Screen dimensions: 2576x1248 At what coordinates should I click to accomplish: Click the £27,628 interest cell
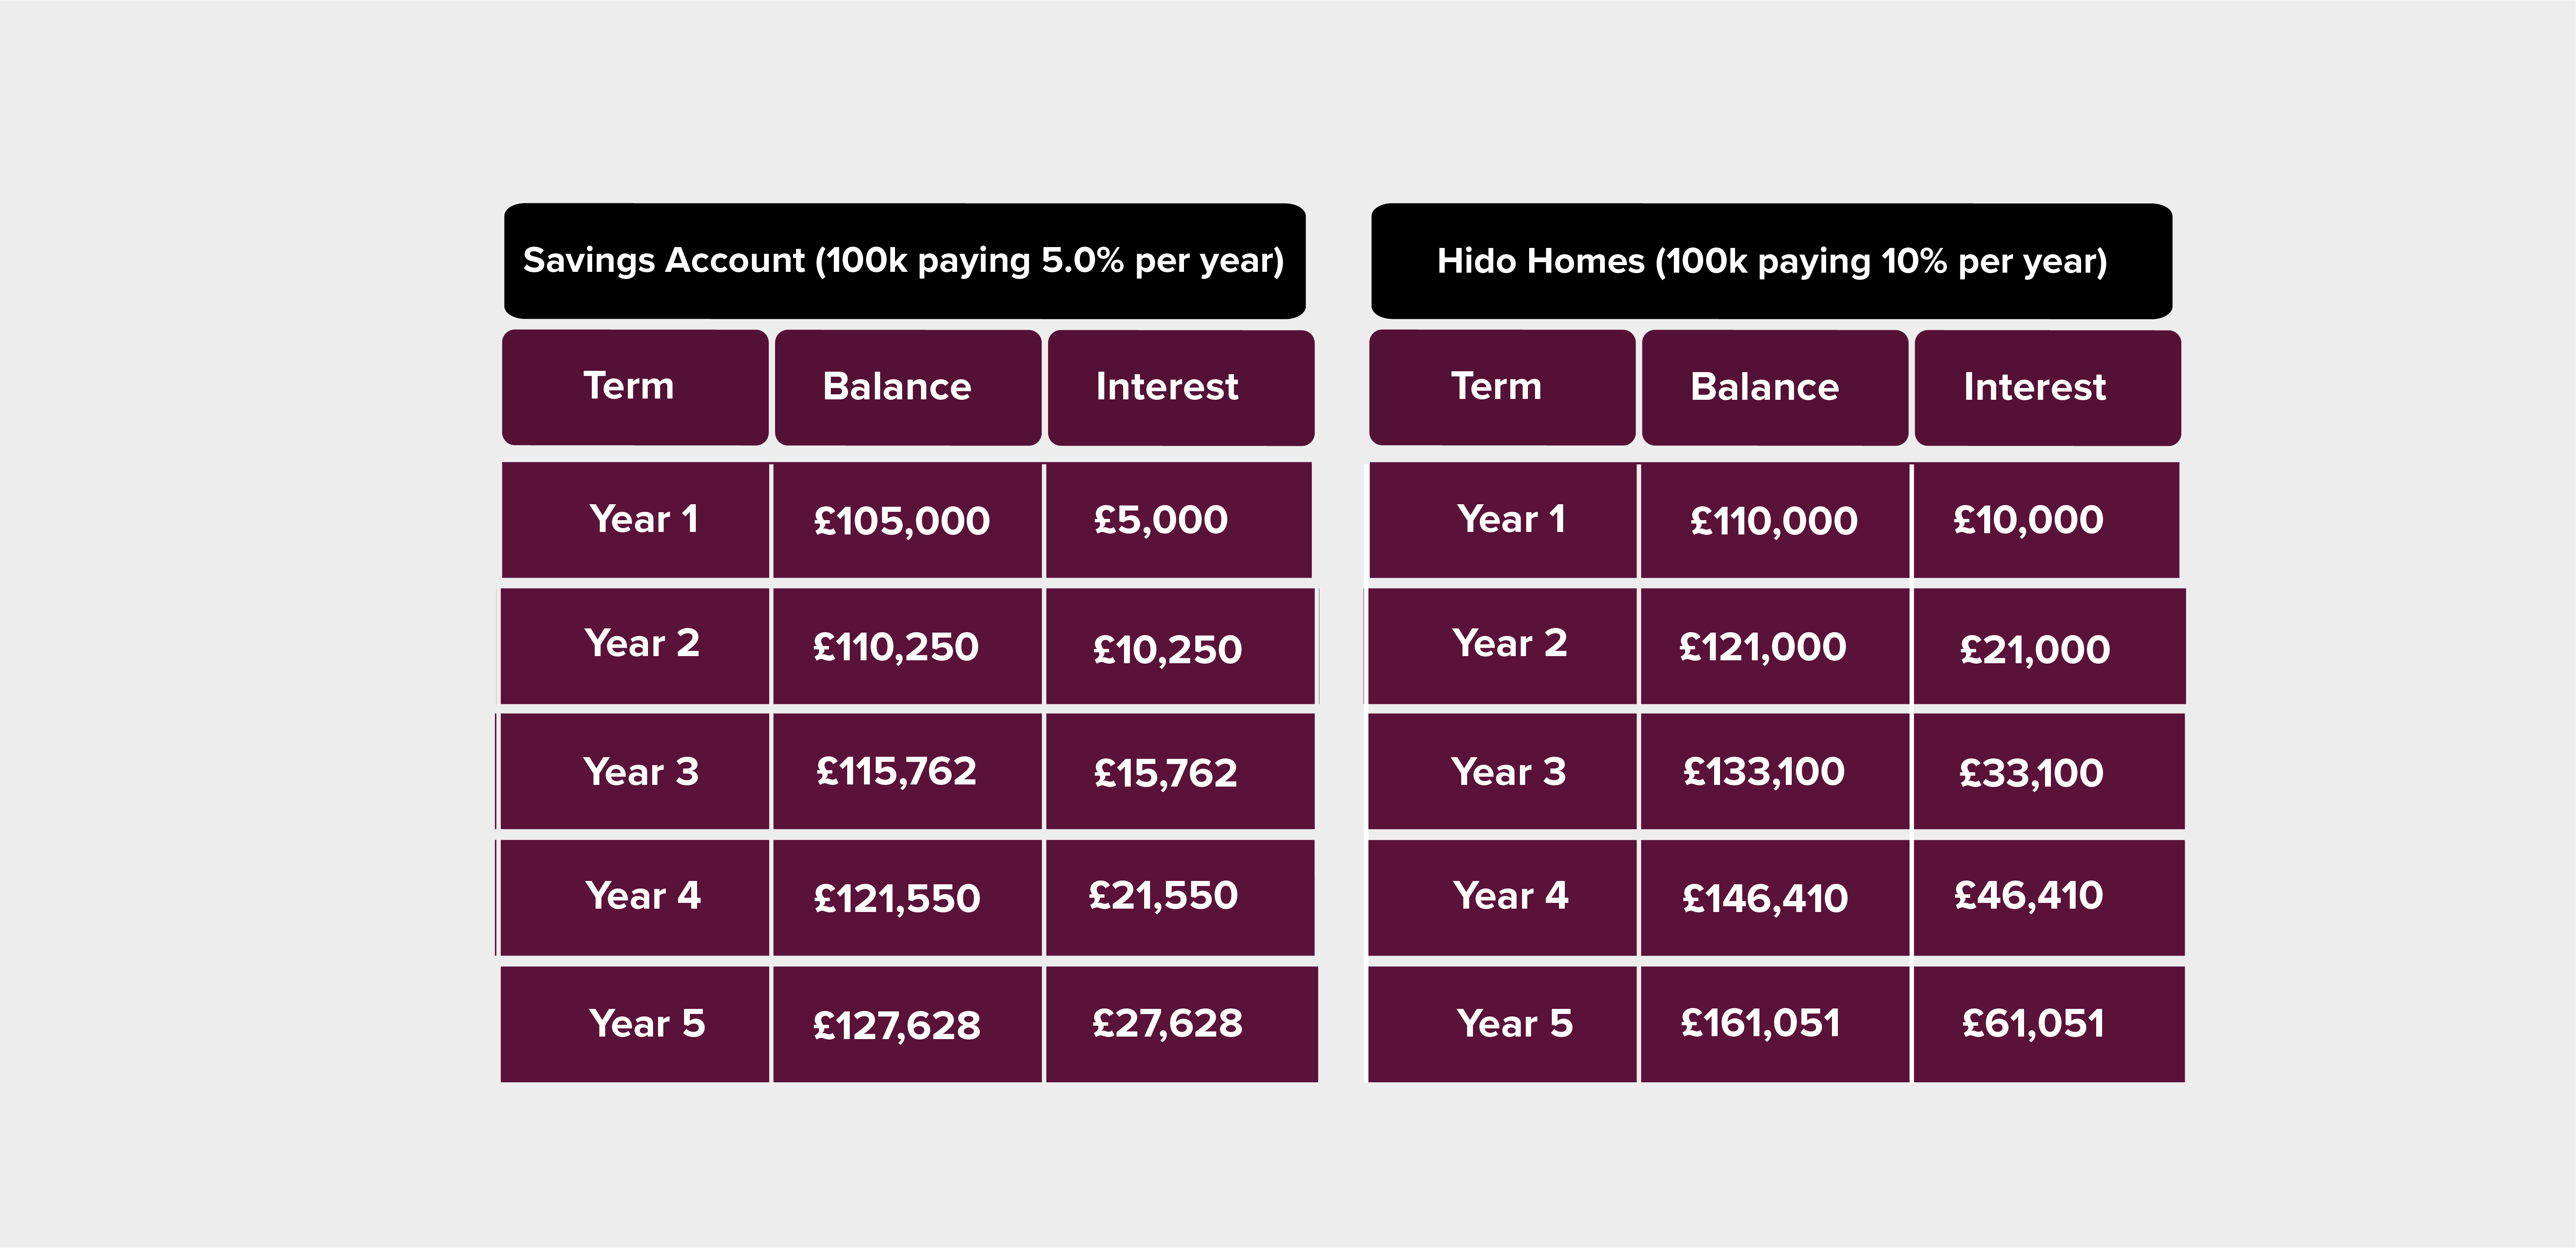tap(1182, 1024)
